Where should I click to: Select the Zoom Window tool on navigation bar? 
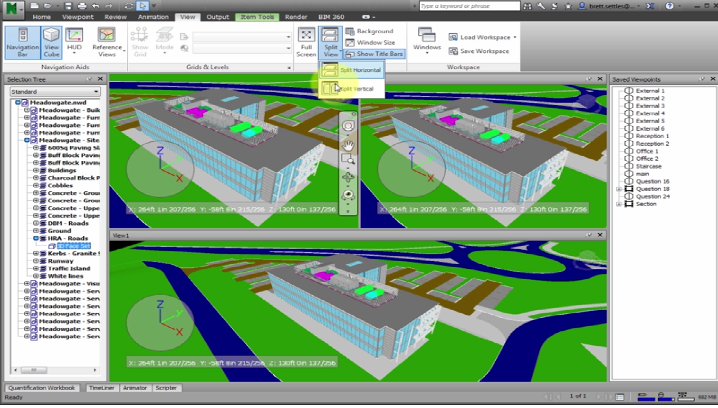[348, 160]
